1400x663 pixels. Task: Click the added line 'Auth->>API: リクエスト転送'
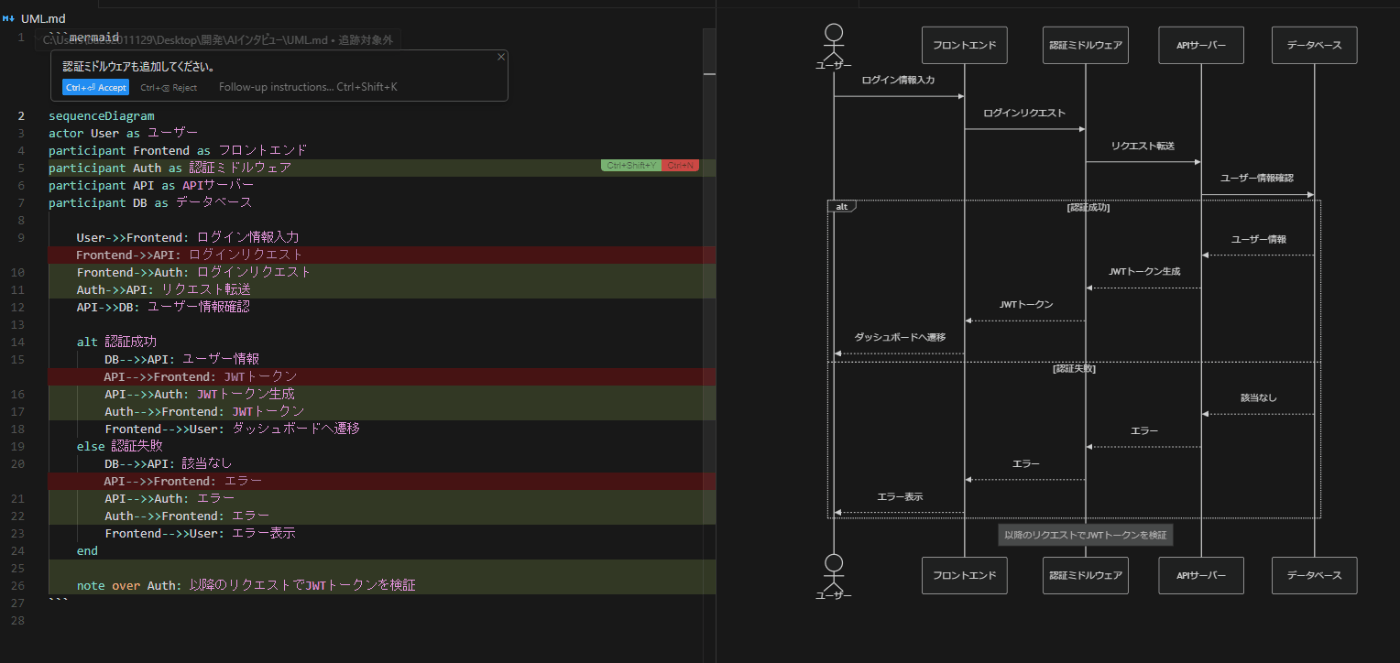163,290
